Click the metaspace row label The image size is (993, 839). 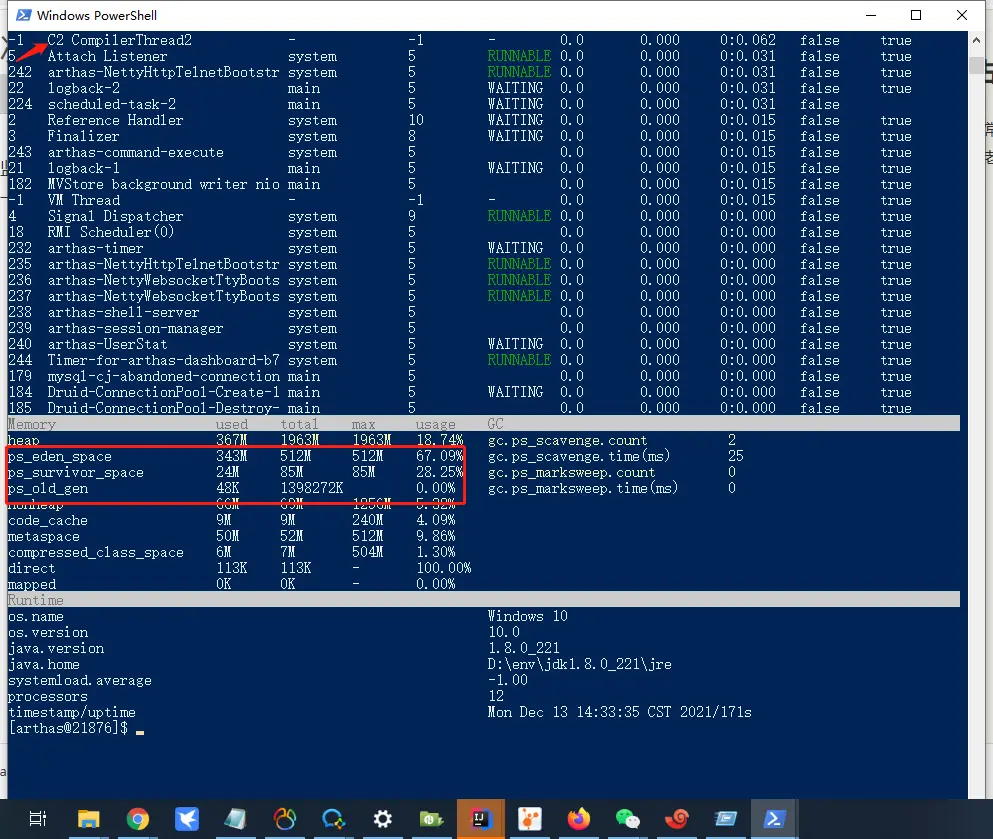[44, 536]
